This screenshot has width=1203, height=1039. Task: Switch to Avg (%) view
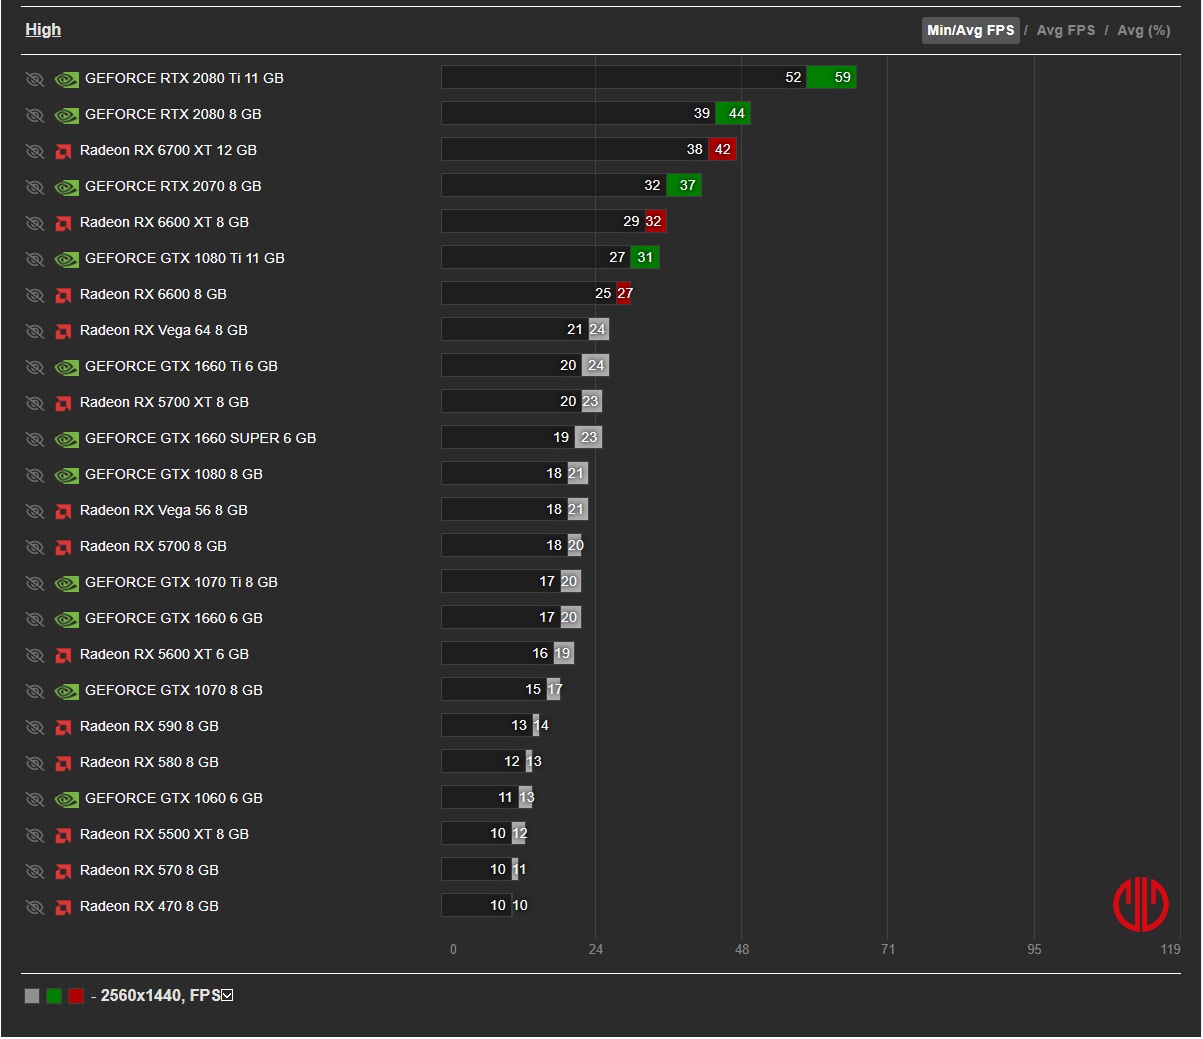click(x=1144, y=30)
